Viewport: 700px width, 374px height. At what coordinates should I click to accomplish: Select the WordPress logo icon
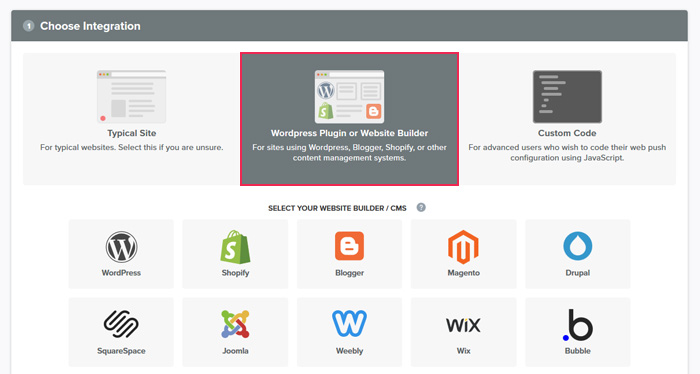(x=121, y=247)
